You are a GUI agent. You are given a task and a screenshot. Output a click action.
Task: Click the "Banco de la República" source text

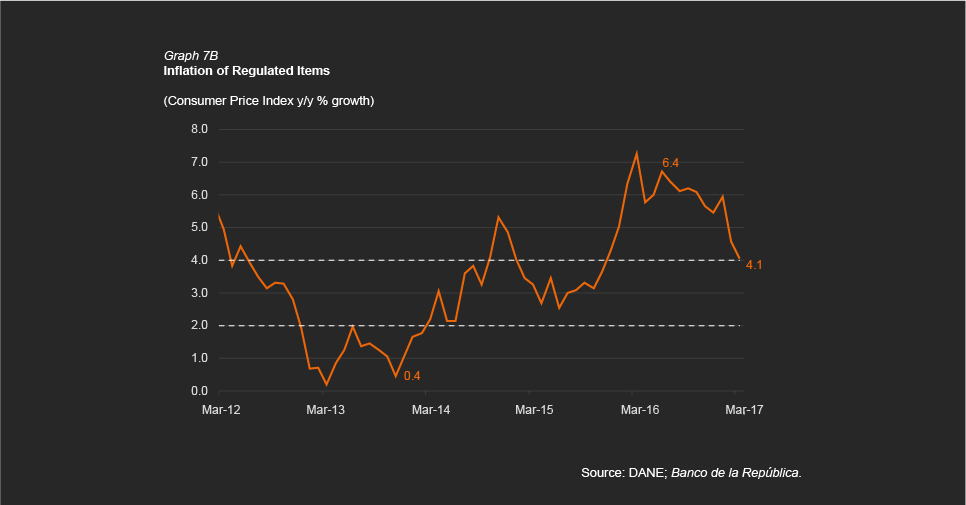coord(736,472)
